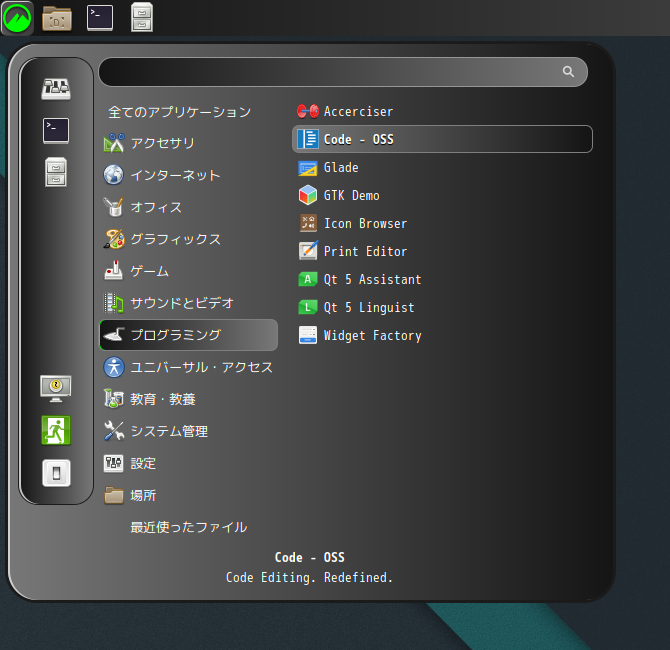The height and width of the screenshot is (650, 670).
Task: Click the Qt 5 Linguist green icon
Action: pos(308,307)
